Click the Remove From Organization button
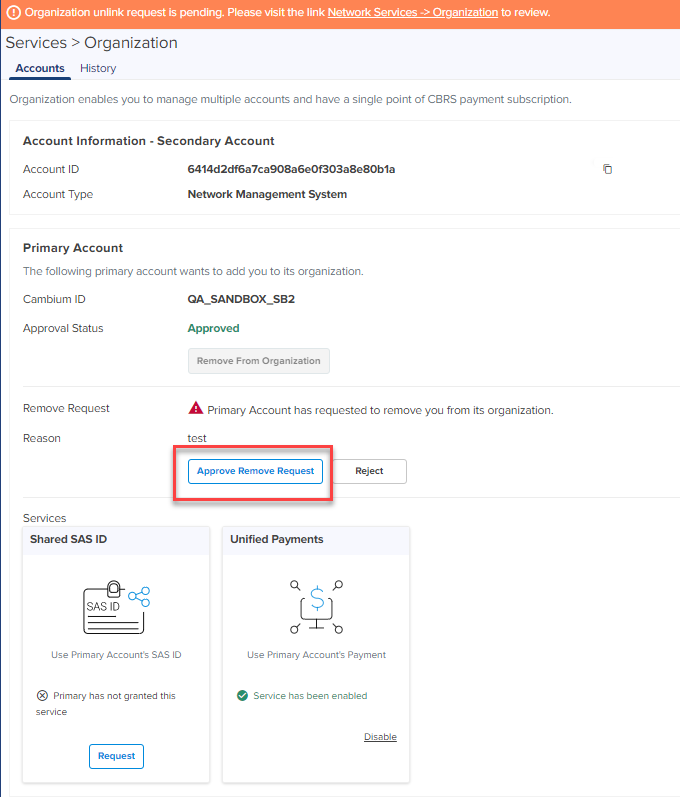This screenshot has width=680, height=797. (x=258, y=361)
